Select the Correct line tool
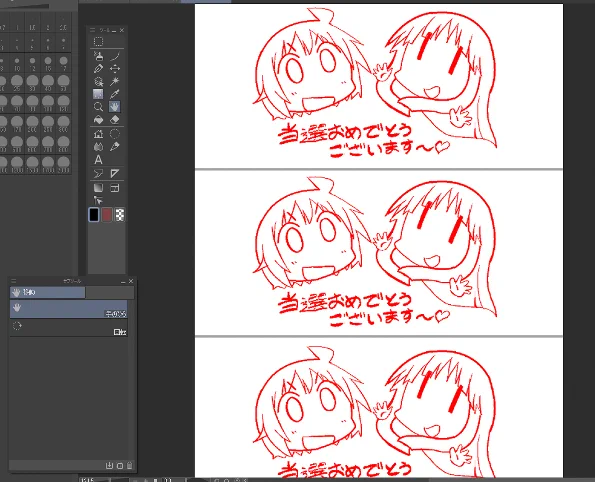The height and width of the screenshot is (482, 595). (98, 174)
